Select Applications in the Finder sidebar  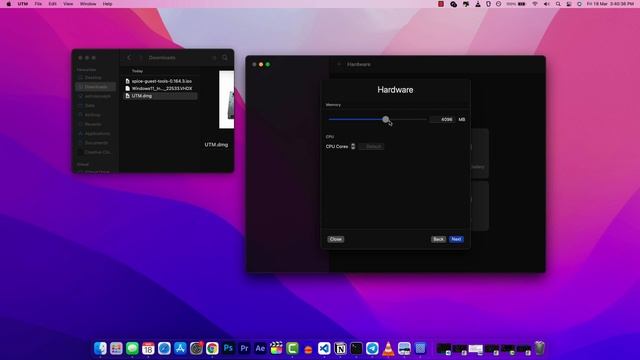coord(97,133)
